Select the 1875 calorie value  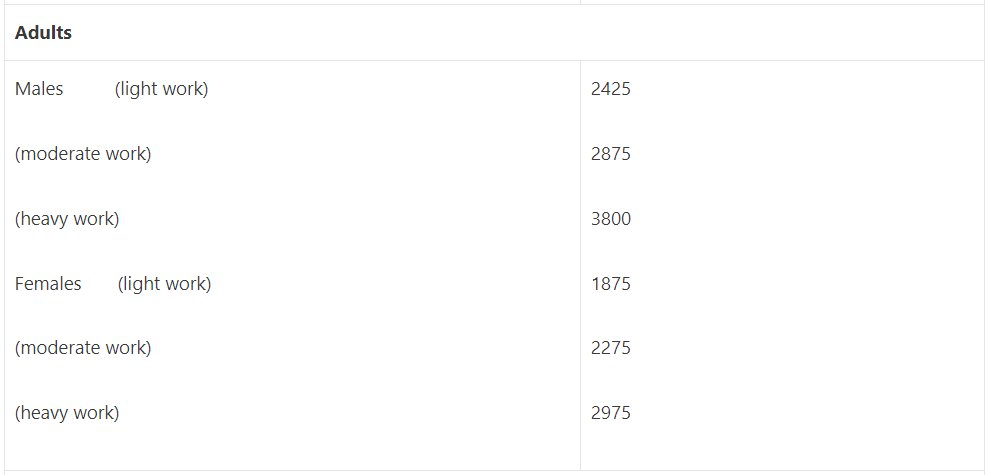(x=611, y=284)
